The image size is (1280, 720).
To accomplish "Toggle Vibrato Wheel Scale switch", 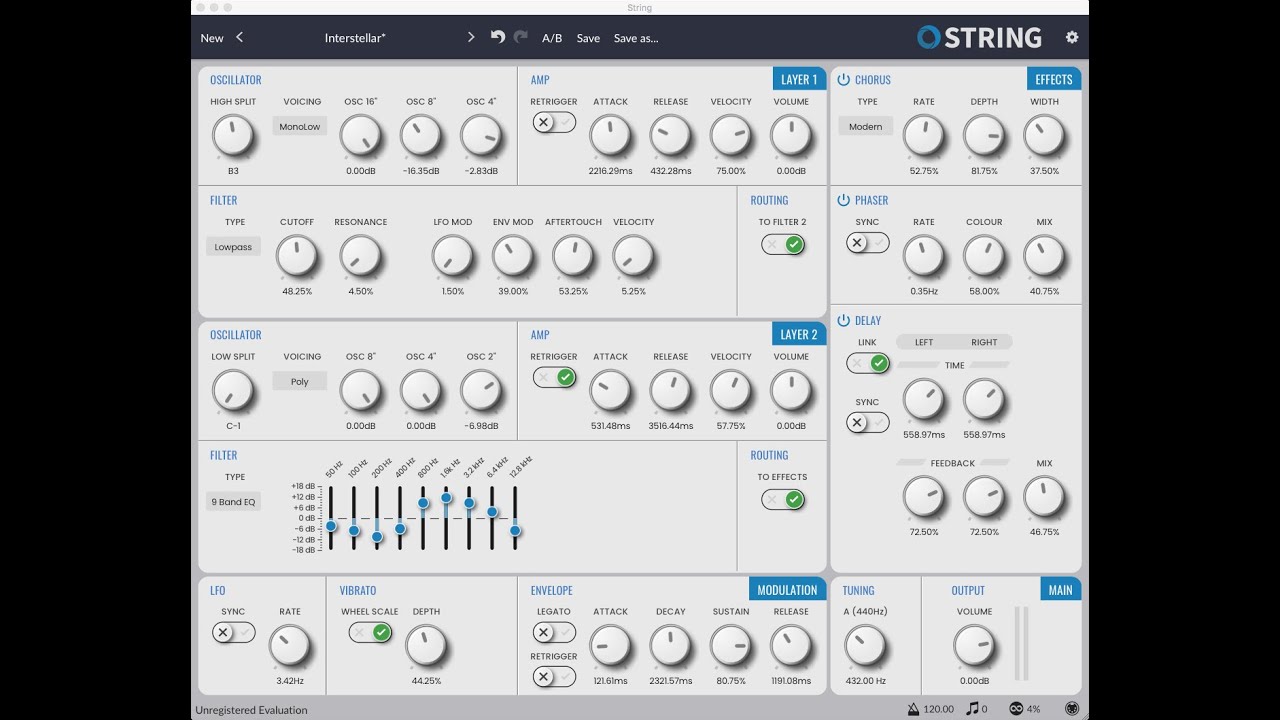I will click(x=370, y=632).
